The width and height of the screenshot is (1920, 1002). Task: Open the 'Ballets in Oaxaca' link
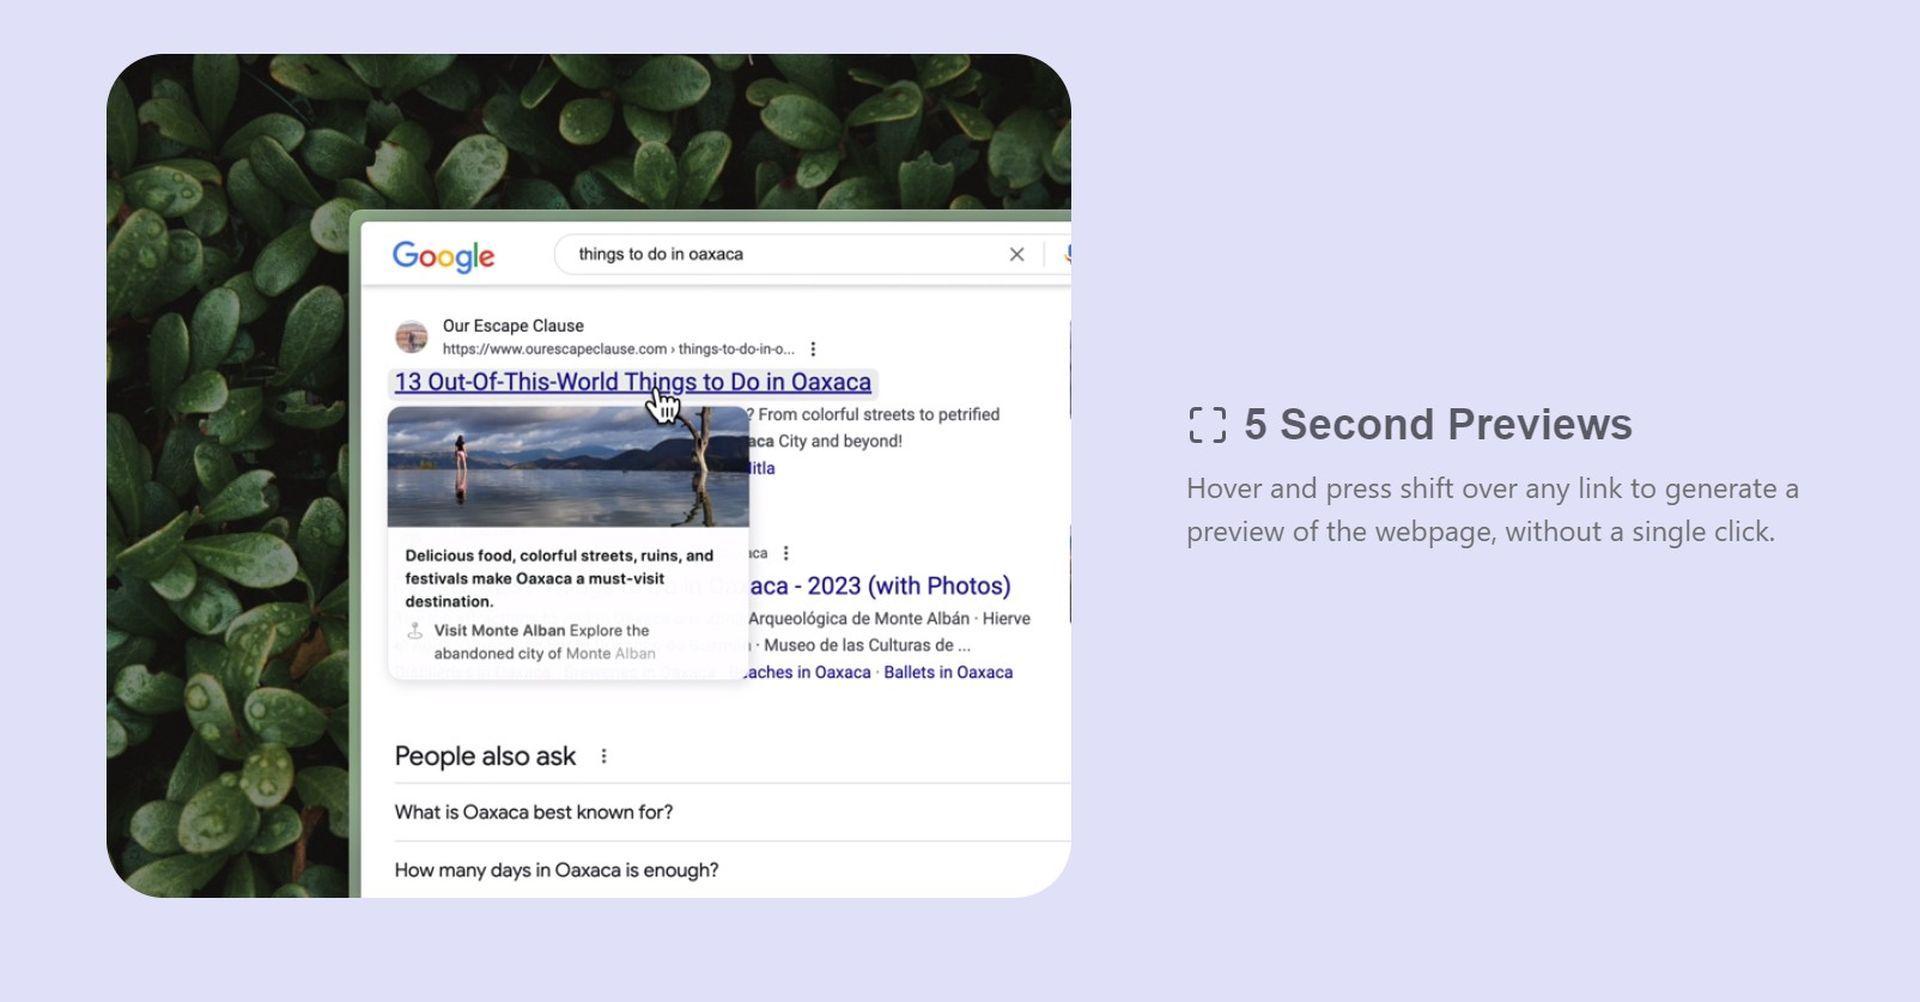tap(948, 672)
